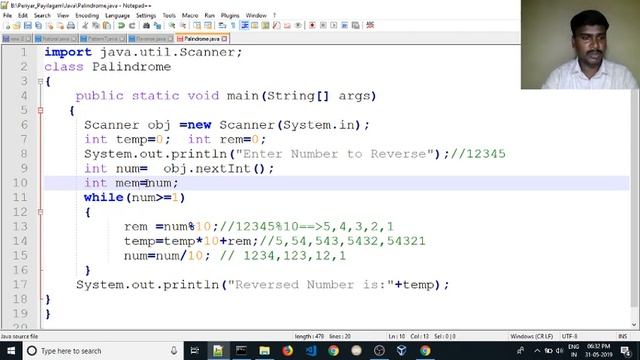Screen dimensions: 640x360
Task: Click the scroll down arrow of editor
Action: (634, 325)
